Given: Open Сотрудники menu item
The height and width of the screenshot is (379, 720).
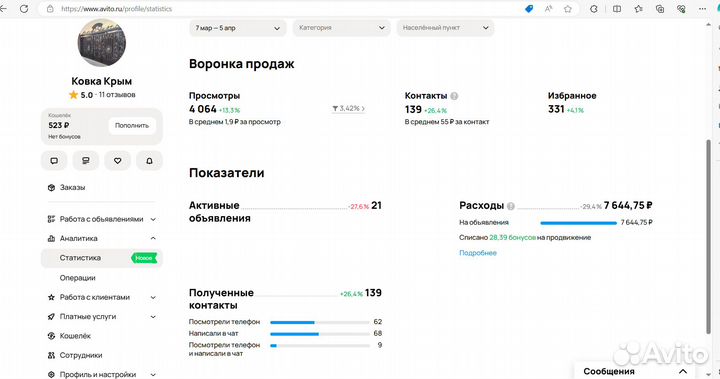Looking at the screenshot, I should pos(81,355).
